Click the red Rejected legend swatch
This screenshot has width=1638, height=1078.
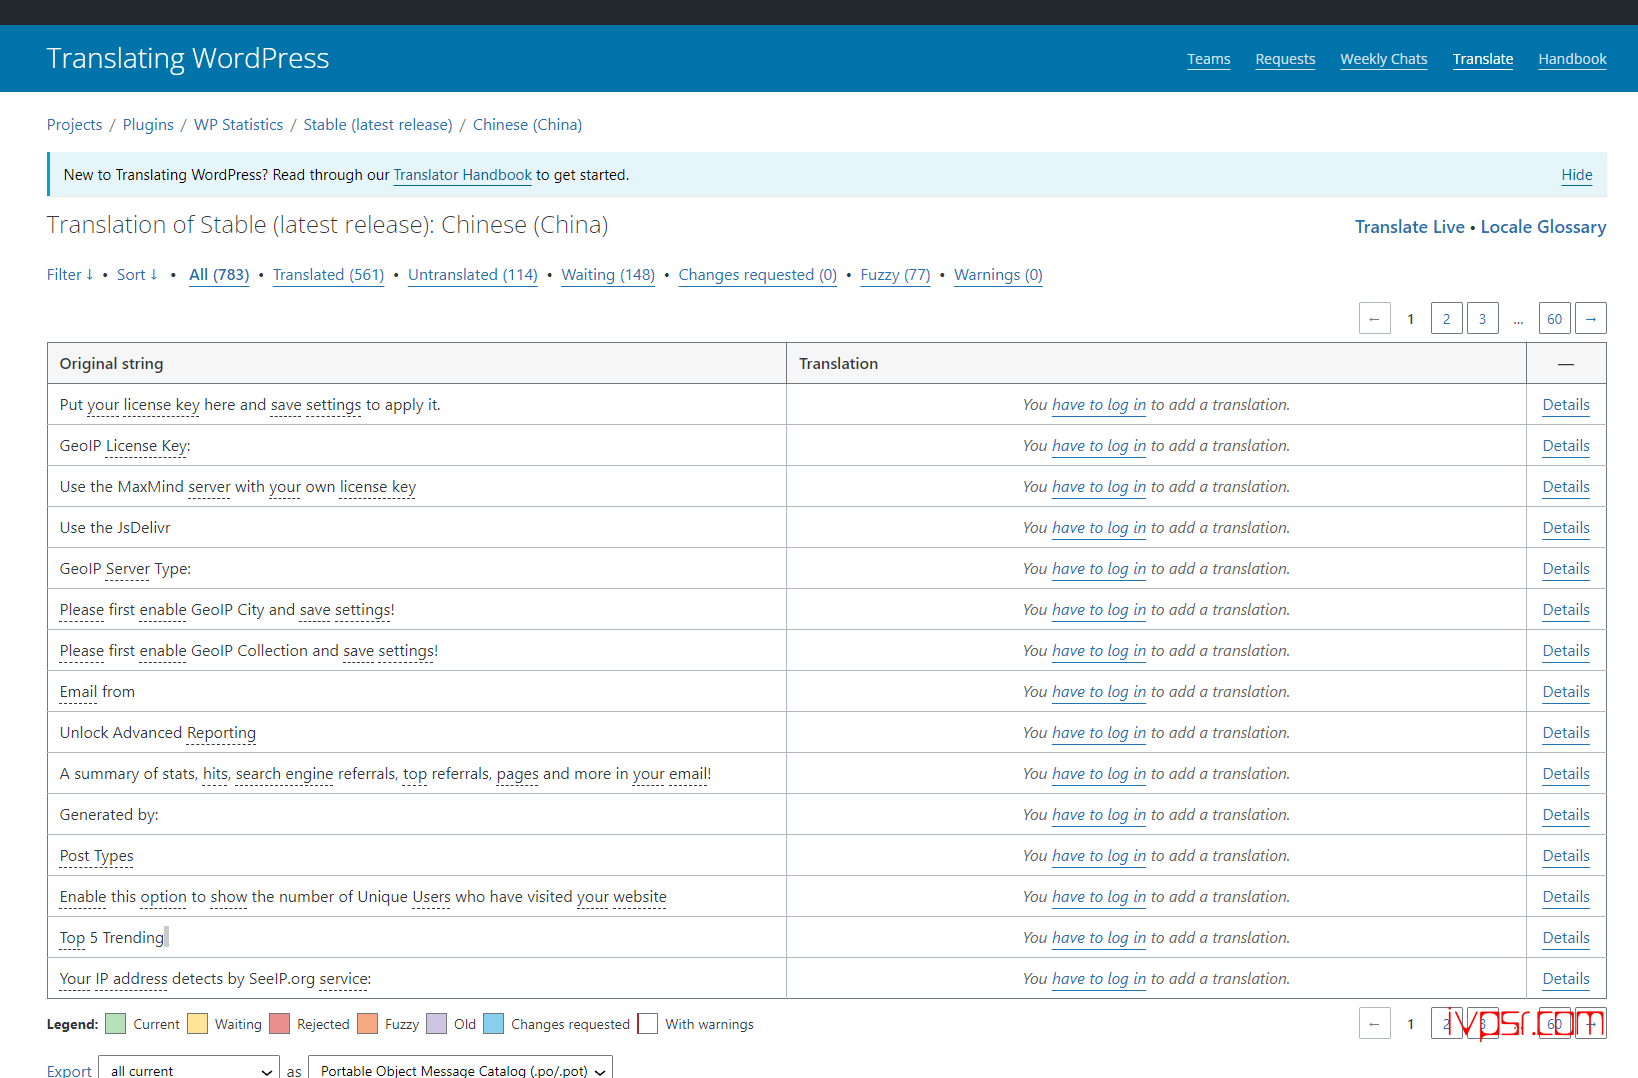coord(279,1024)
